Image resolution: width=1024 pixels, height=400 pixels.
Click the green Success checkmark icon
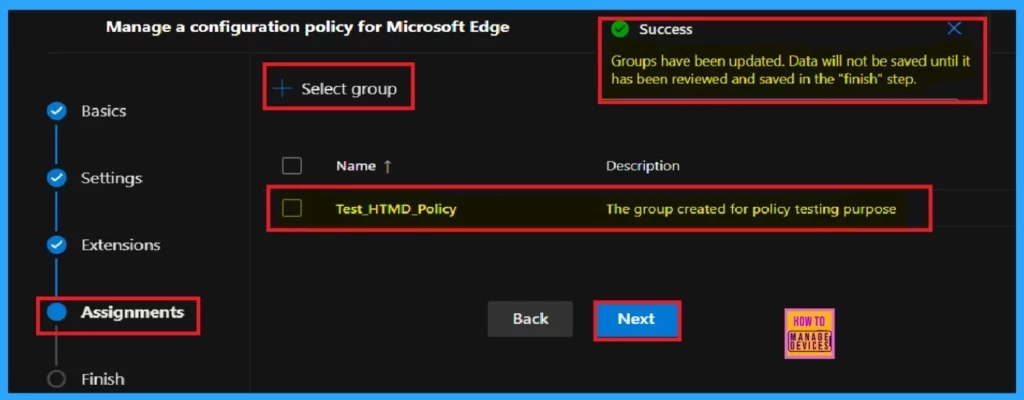click(x=620, y=29)
